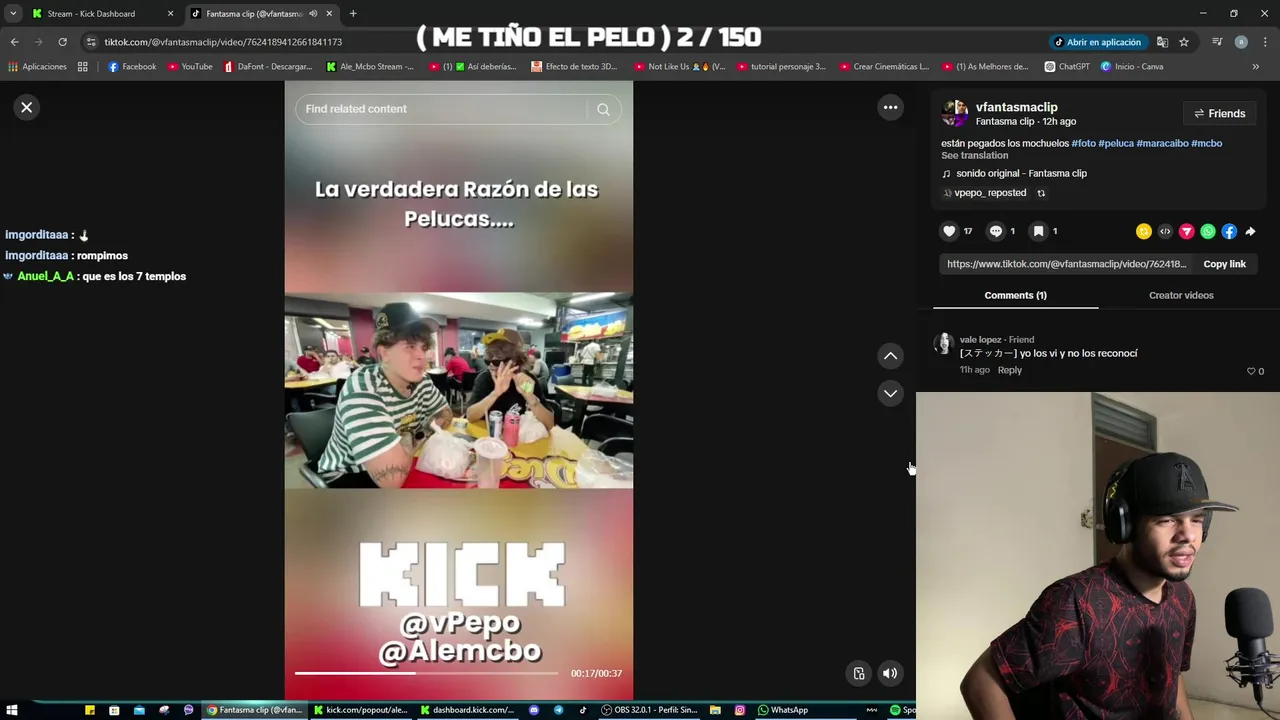Open the #mcbo hashtag
The image size is (1280, 720).
point(1207,143)
